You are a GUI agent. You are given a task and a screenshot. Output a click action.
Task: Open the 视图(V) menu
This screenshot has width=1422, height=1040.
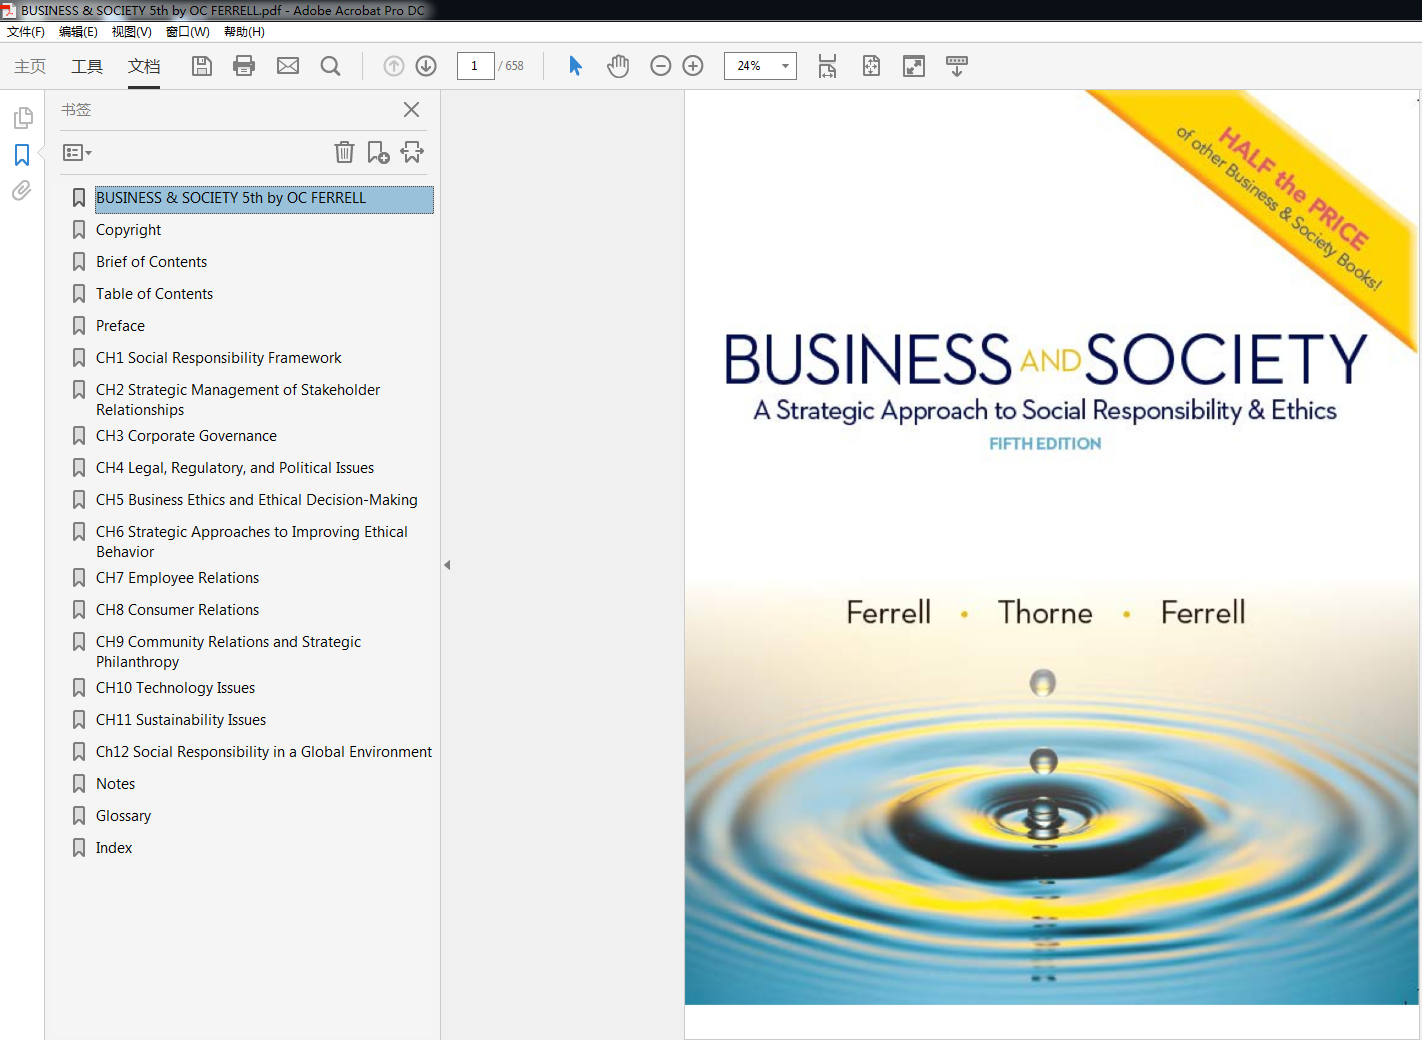(132, 32)
